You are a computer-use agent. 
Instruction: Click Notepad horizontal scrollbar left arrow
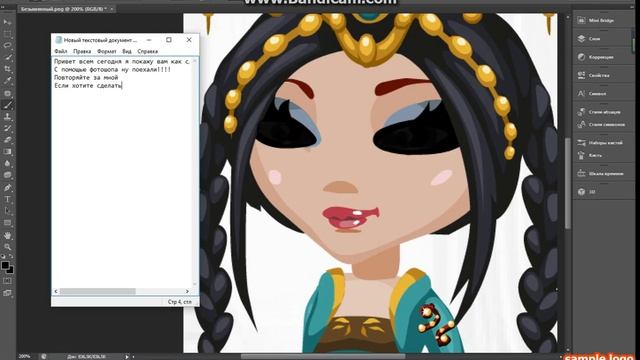56,291
